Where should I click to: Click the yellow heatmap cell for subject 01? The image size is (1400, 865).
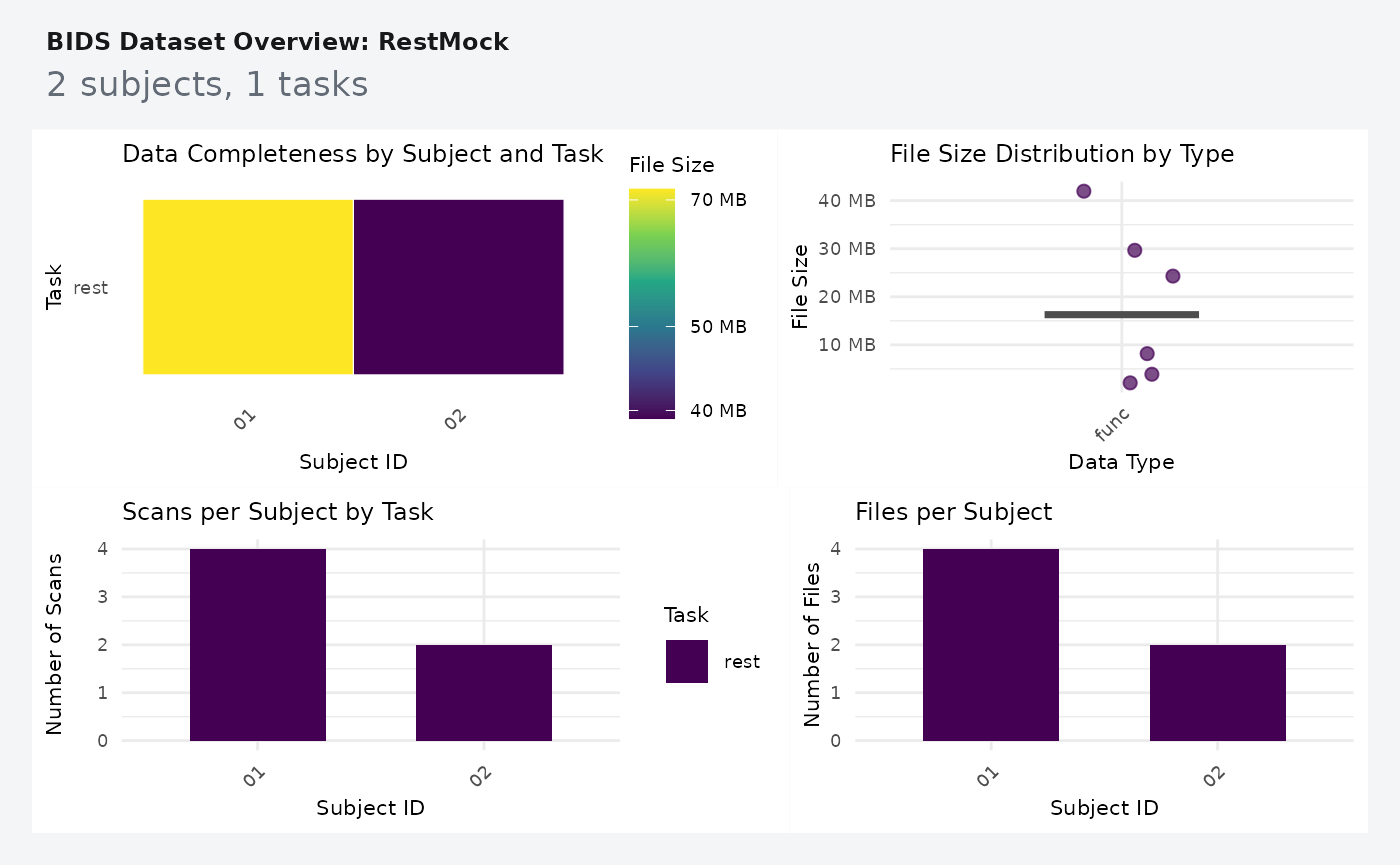(x=248, y=287)
